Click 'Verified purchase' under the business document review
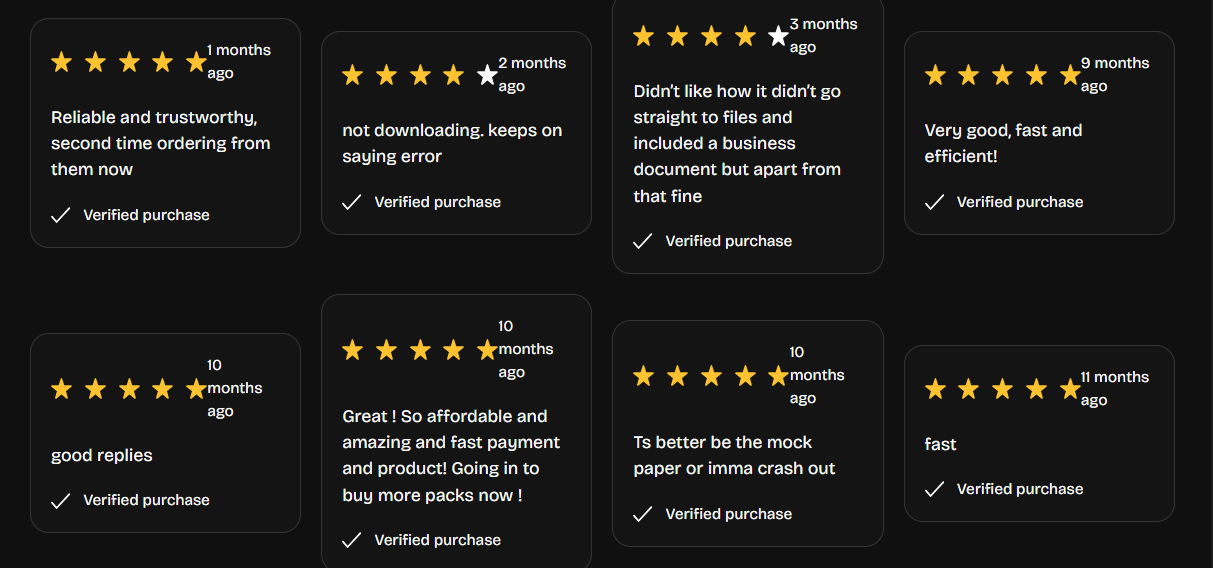This screenshot has width=1213, height=568. pos(728,241)
